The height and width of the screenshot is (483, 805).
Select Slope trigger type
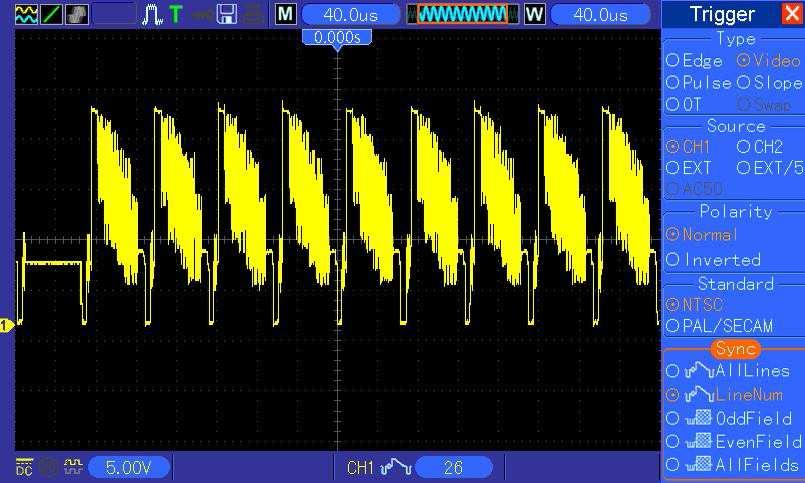click(x=770, y=82)
